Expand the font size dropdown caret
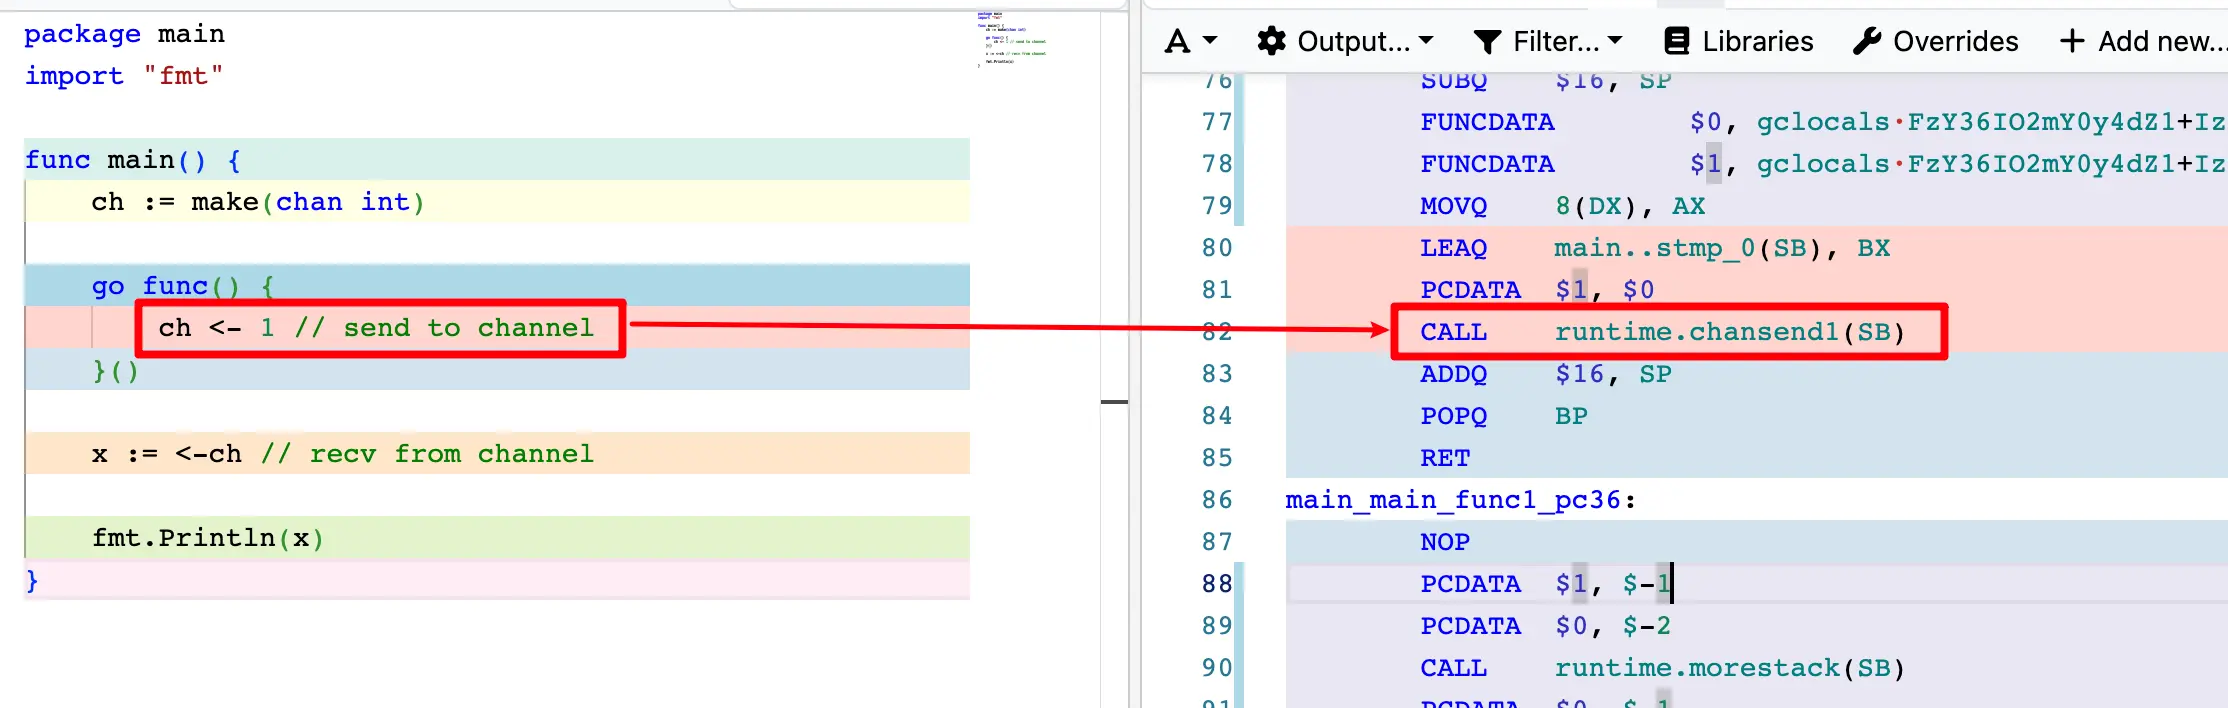This screenshot has width=2228, height=708. click(x=1210, y=41)
